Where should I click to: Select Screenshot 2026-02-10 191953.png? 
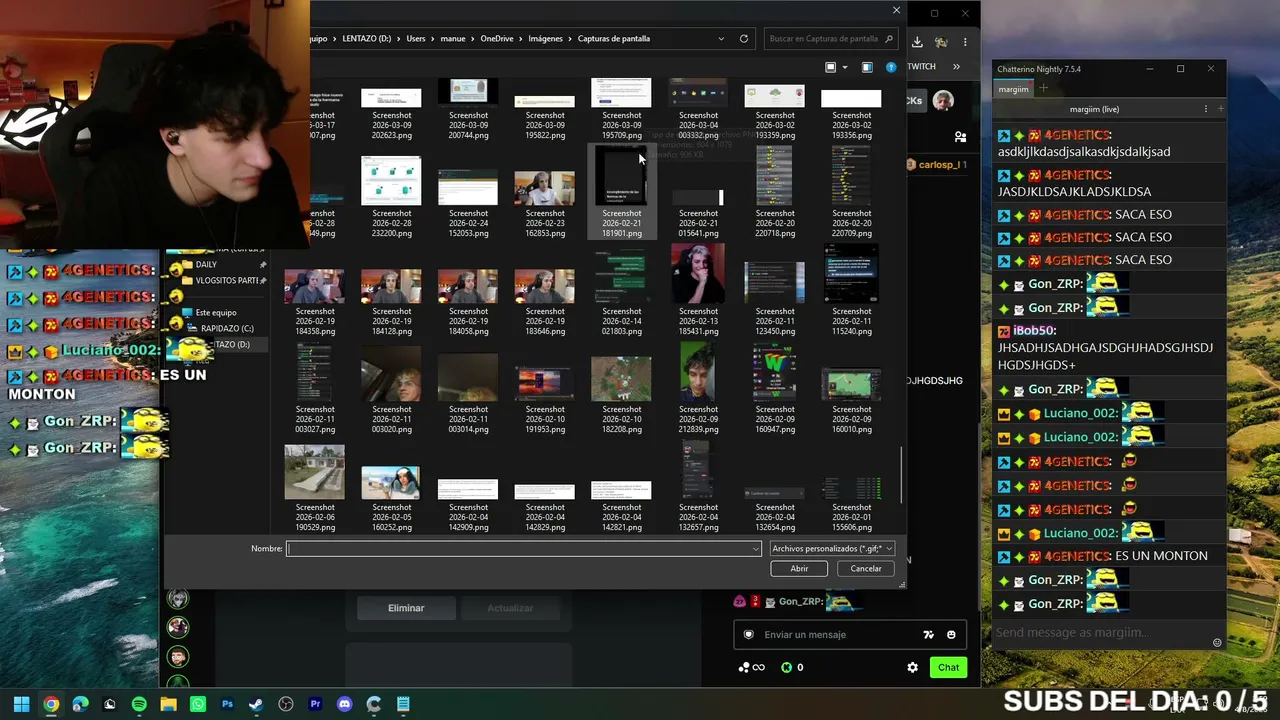545,388
